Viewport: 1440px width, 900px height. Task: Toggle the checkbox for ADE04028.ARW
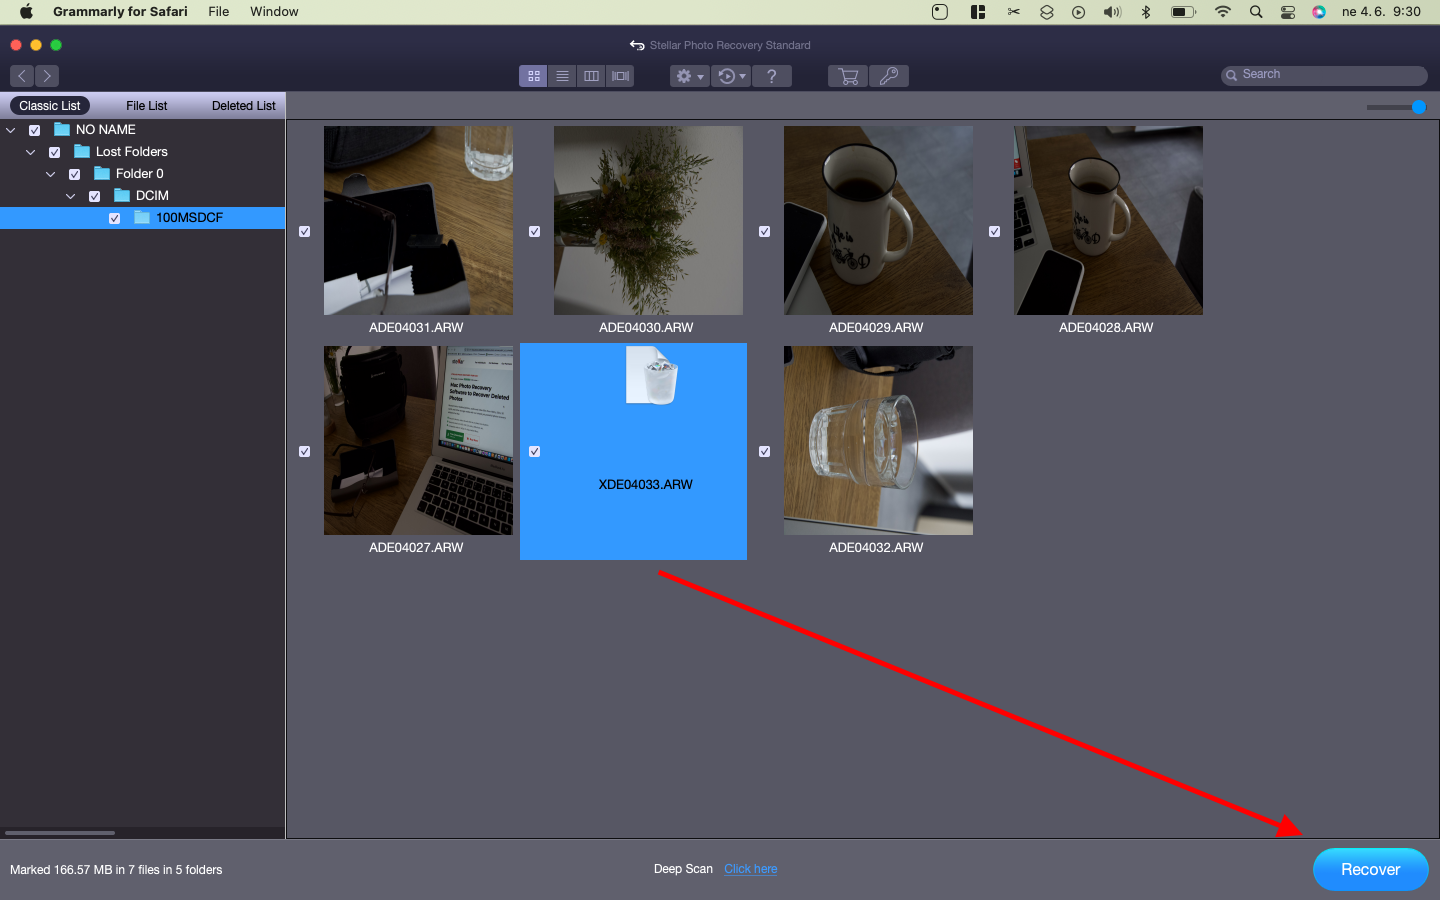994,231
